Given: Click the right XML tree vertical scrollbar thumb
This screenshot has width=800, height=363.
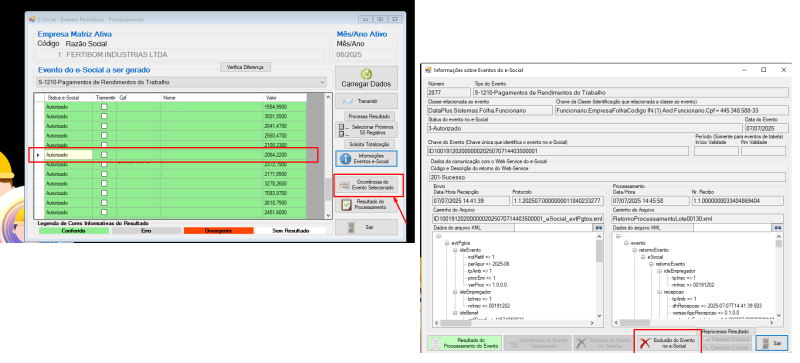Looking at the screenshot, I should [779, 244].
